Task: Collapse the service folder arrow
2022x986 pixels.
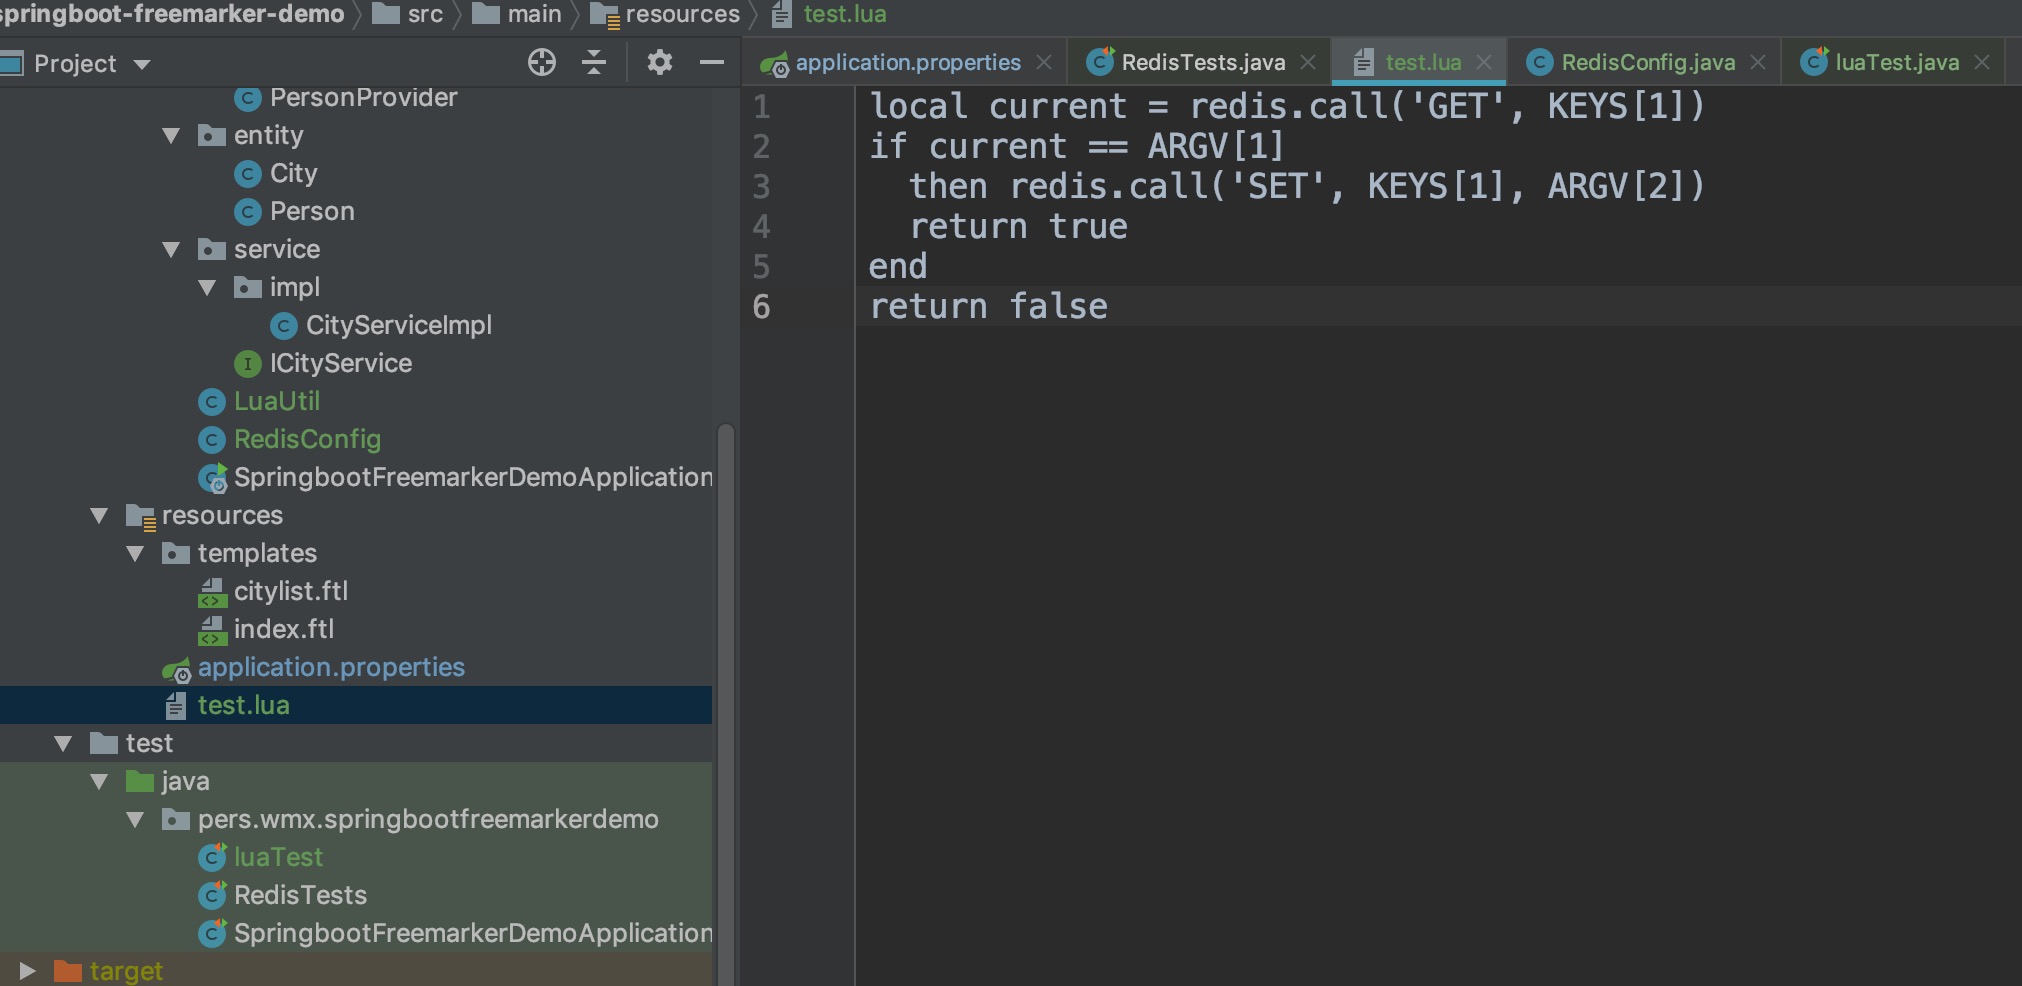Action: pos(171,250)
